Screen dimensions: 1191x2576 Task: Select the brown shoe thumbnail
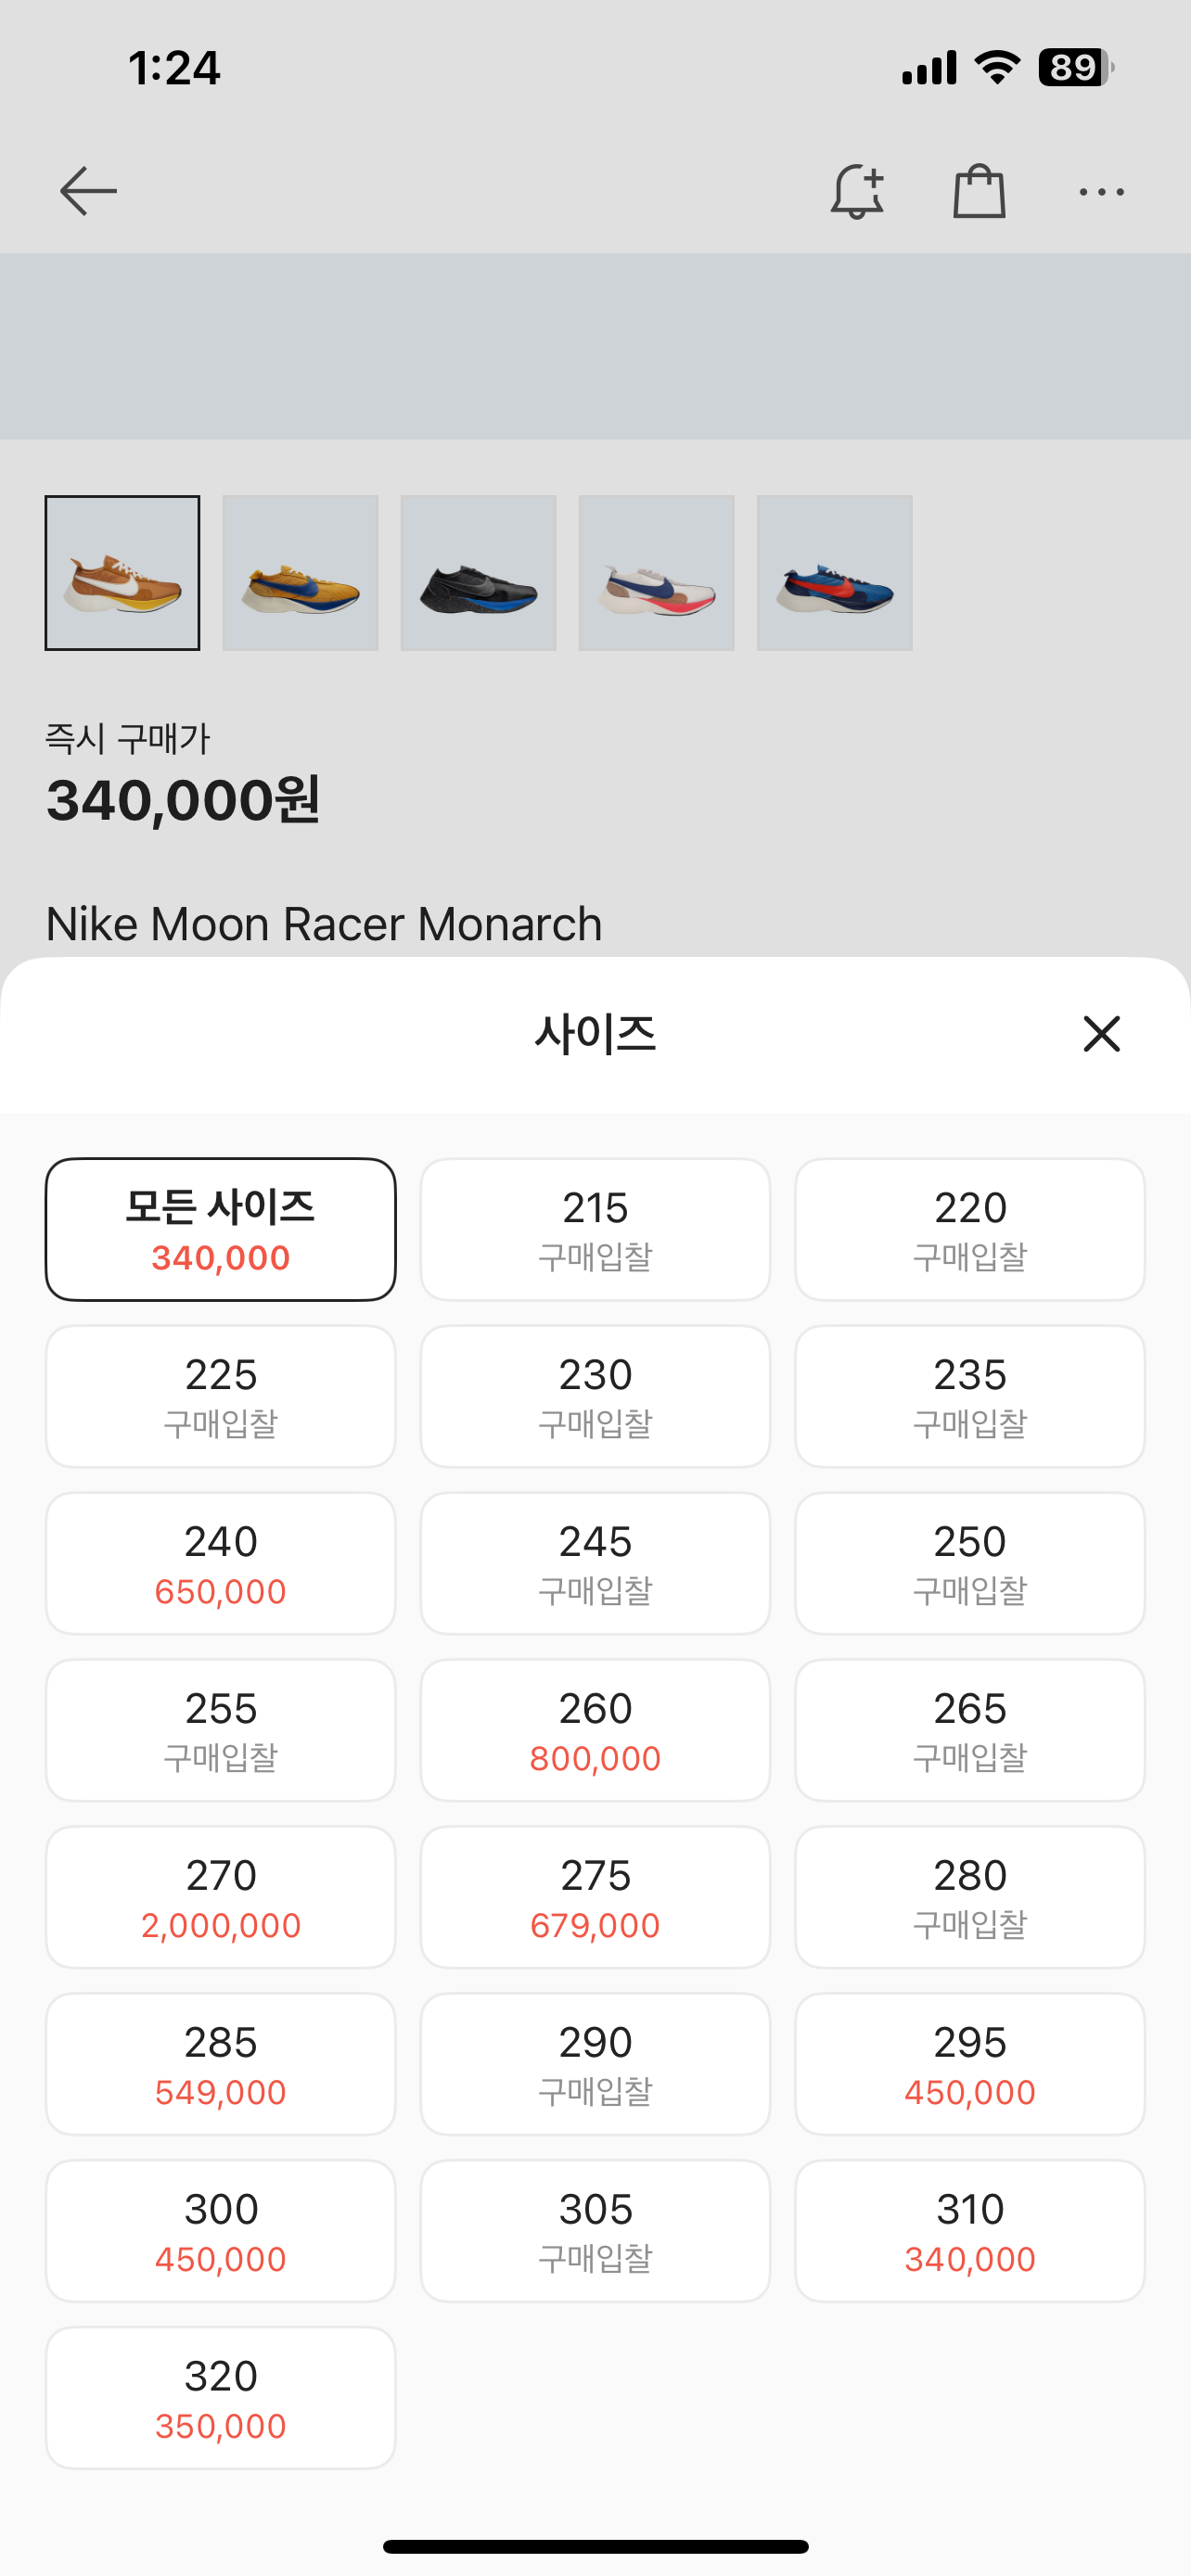pos(122,573)
